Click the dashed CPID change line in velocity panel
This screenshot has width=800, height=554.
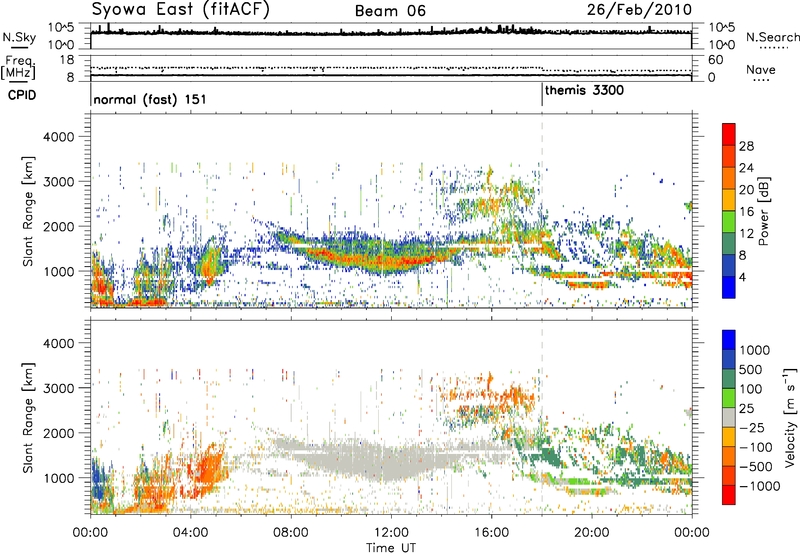pos(542,417)
